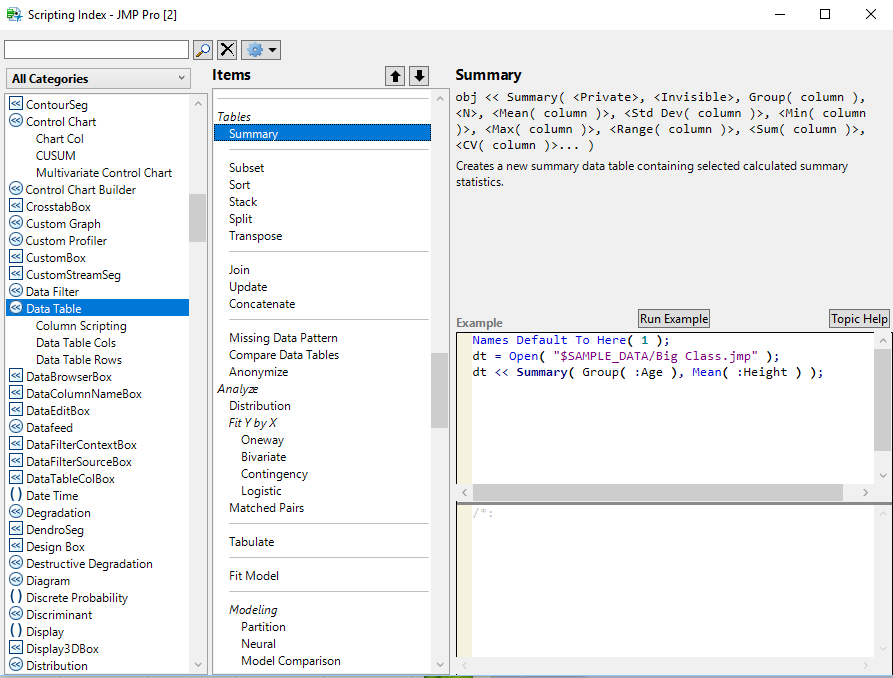Click the Run Example button
The image size is (893, 678).
[x=673, y=319]
